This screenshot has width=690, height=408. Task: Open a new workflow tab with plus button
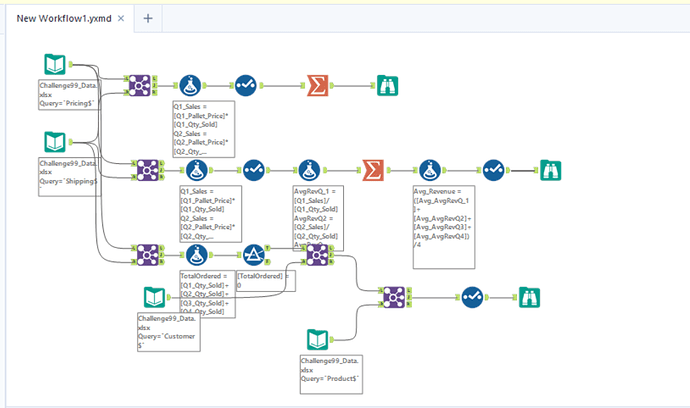coord(147,19)
